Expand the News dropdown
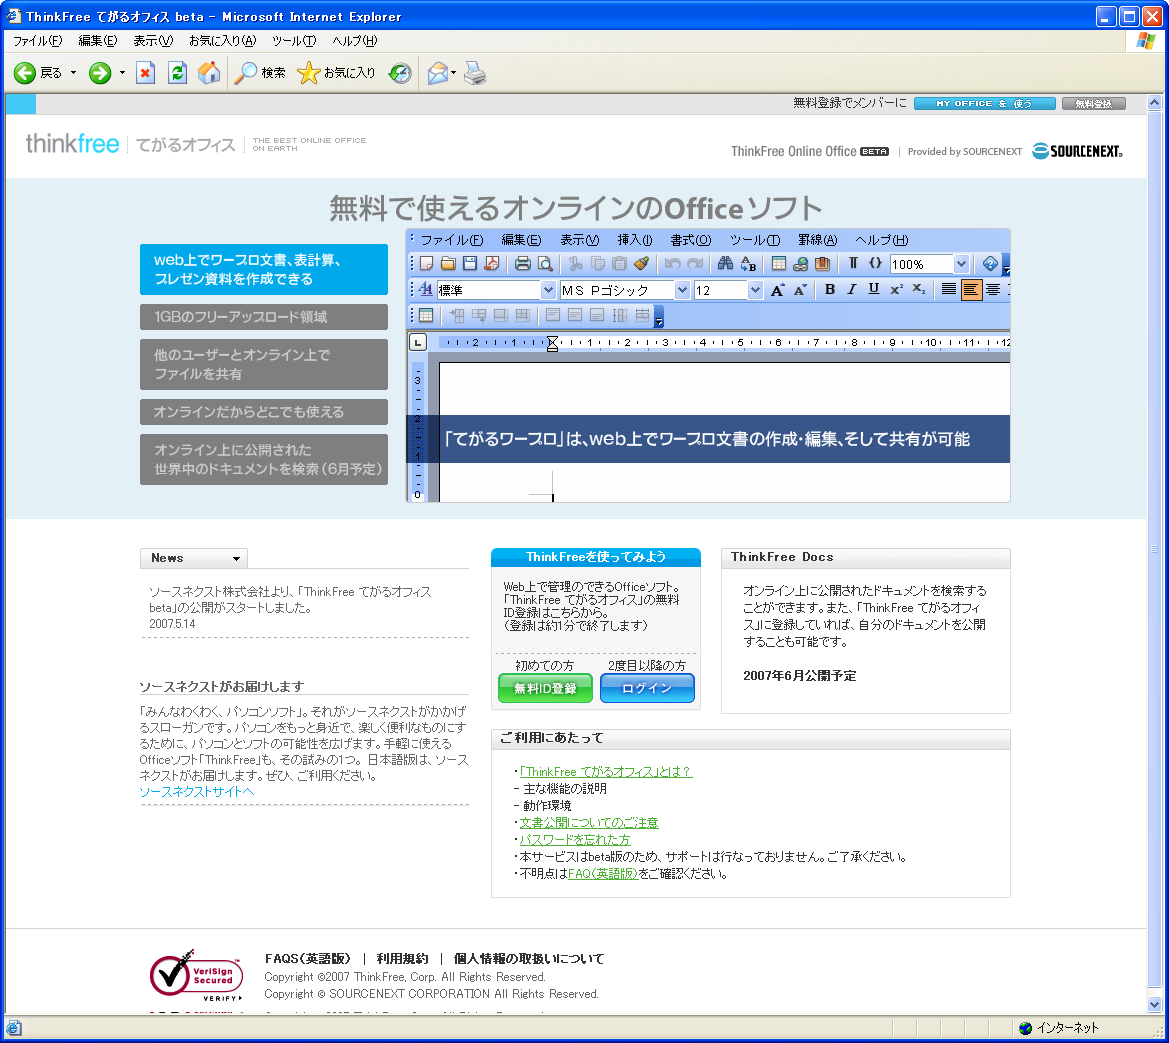Viewport: 1169px width, 1043px height. (x=236, y=558)
